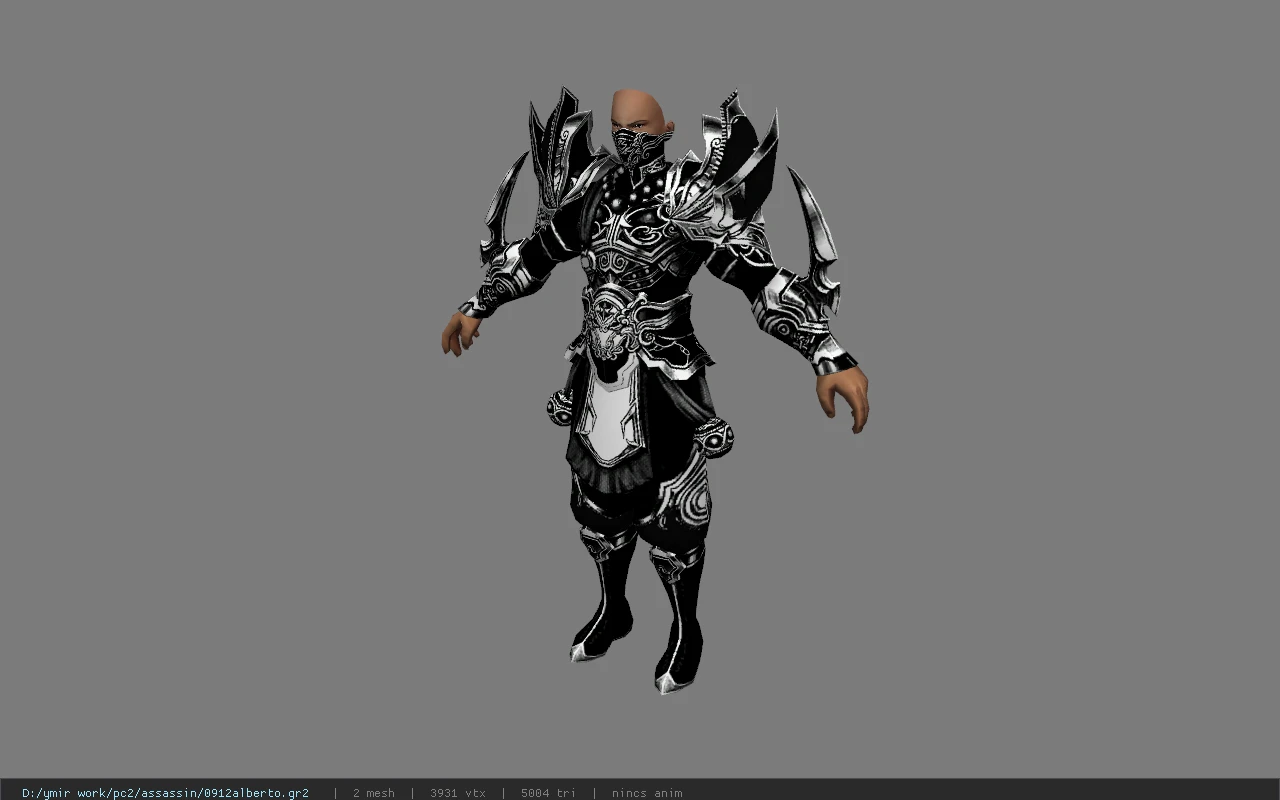Click the model's bare hand near the curved blade
This screenshot has height=800, width=1280.
(459, 332)
